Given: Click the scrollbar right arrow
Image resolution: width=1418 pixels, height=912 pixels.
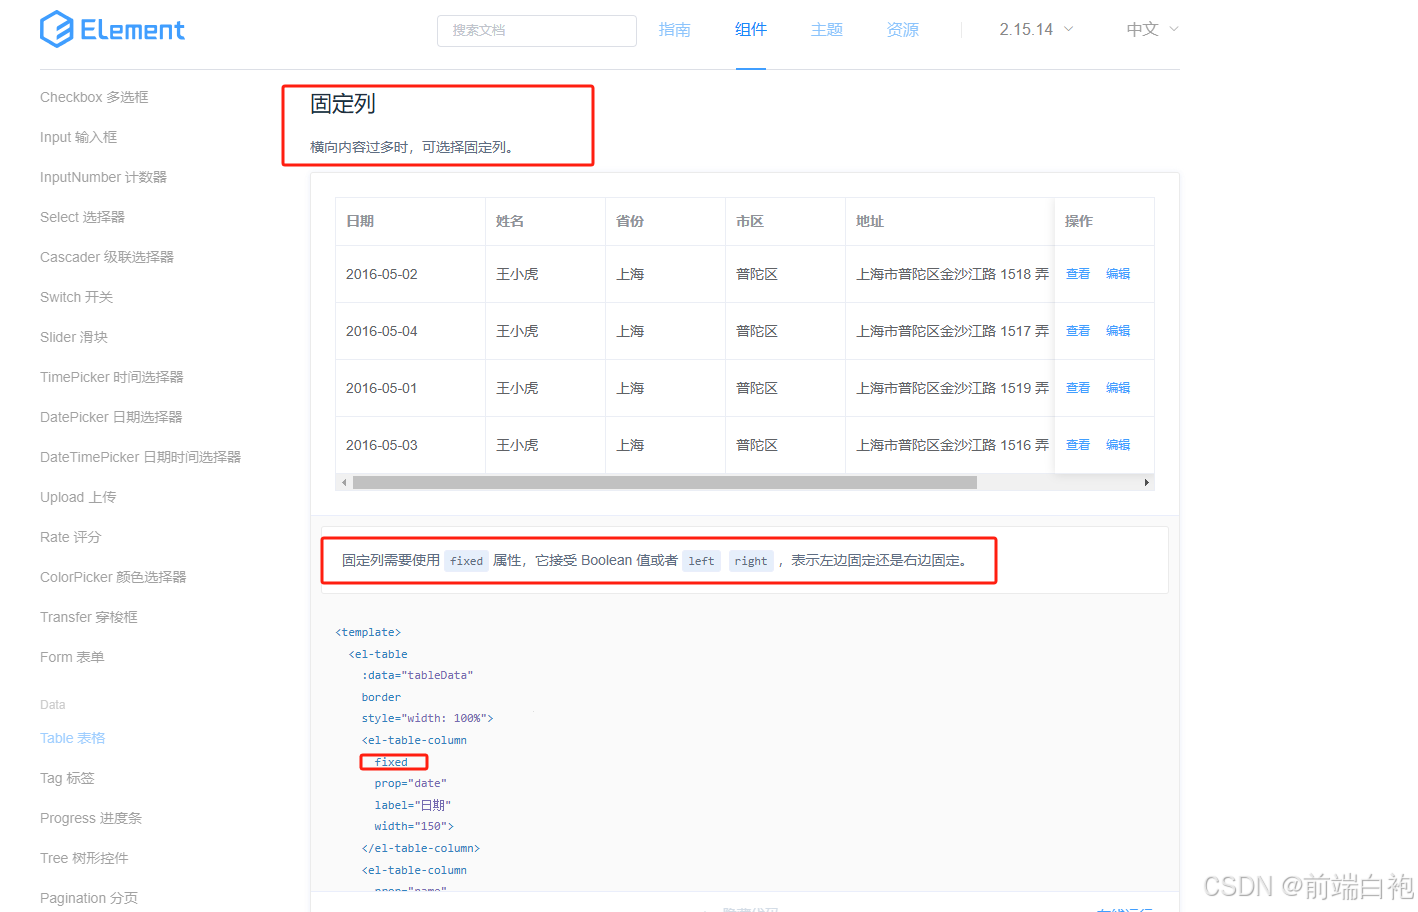Looking at the screenshot, I should [1146, 482].
